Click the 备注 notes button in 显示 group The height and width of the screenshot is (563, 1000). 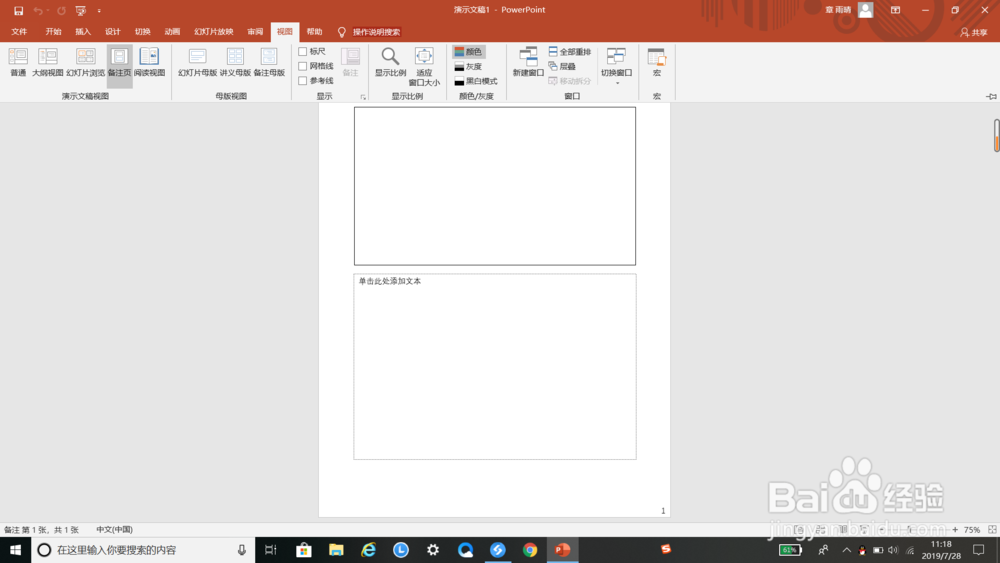(x=351, y=62)
